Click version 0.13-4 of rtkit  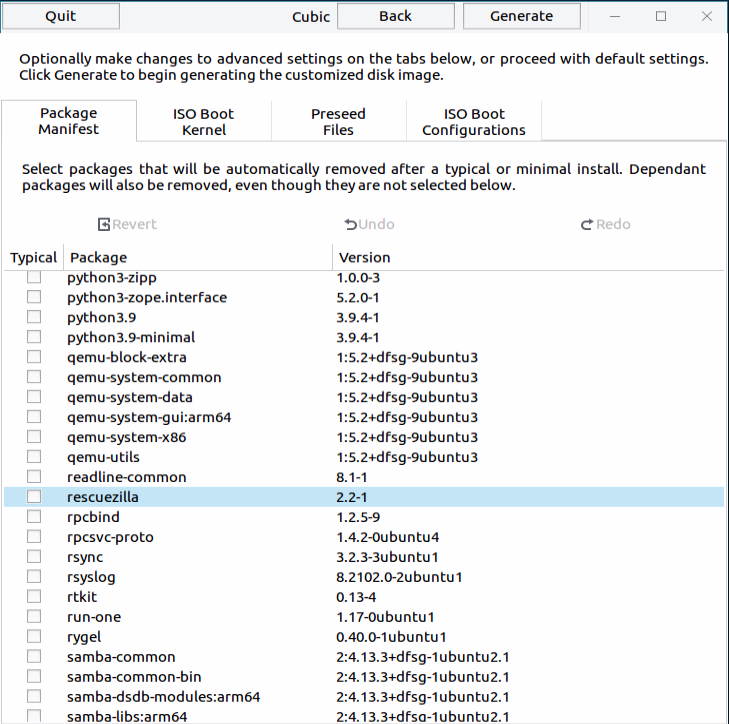point(356,597)
